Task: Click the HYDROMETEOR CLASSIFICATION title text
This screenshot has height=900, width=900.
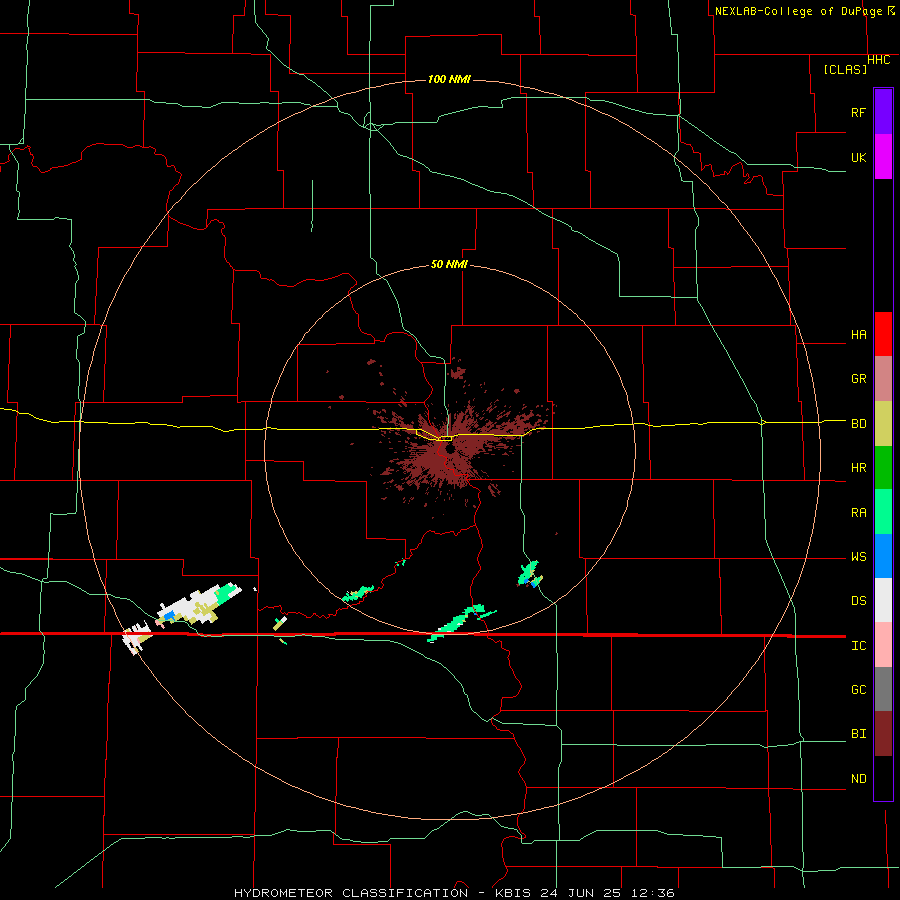Action: [351, 893]
